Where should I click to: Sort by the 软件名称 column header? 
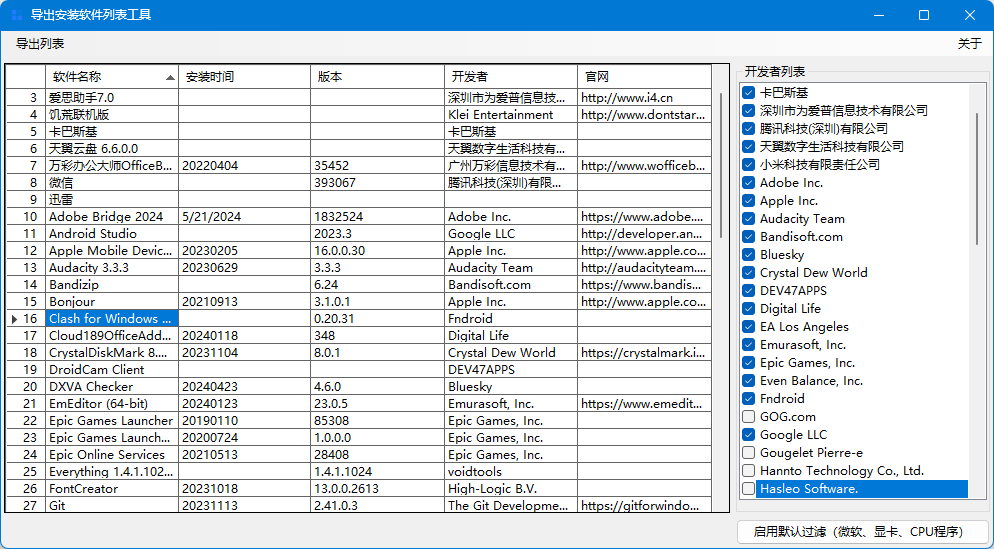[x=112, y=77]
